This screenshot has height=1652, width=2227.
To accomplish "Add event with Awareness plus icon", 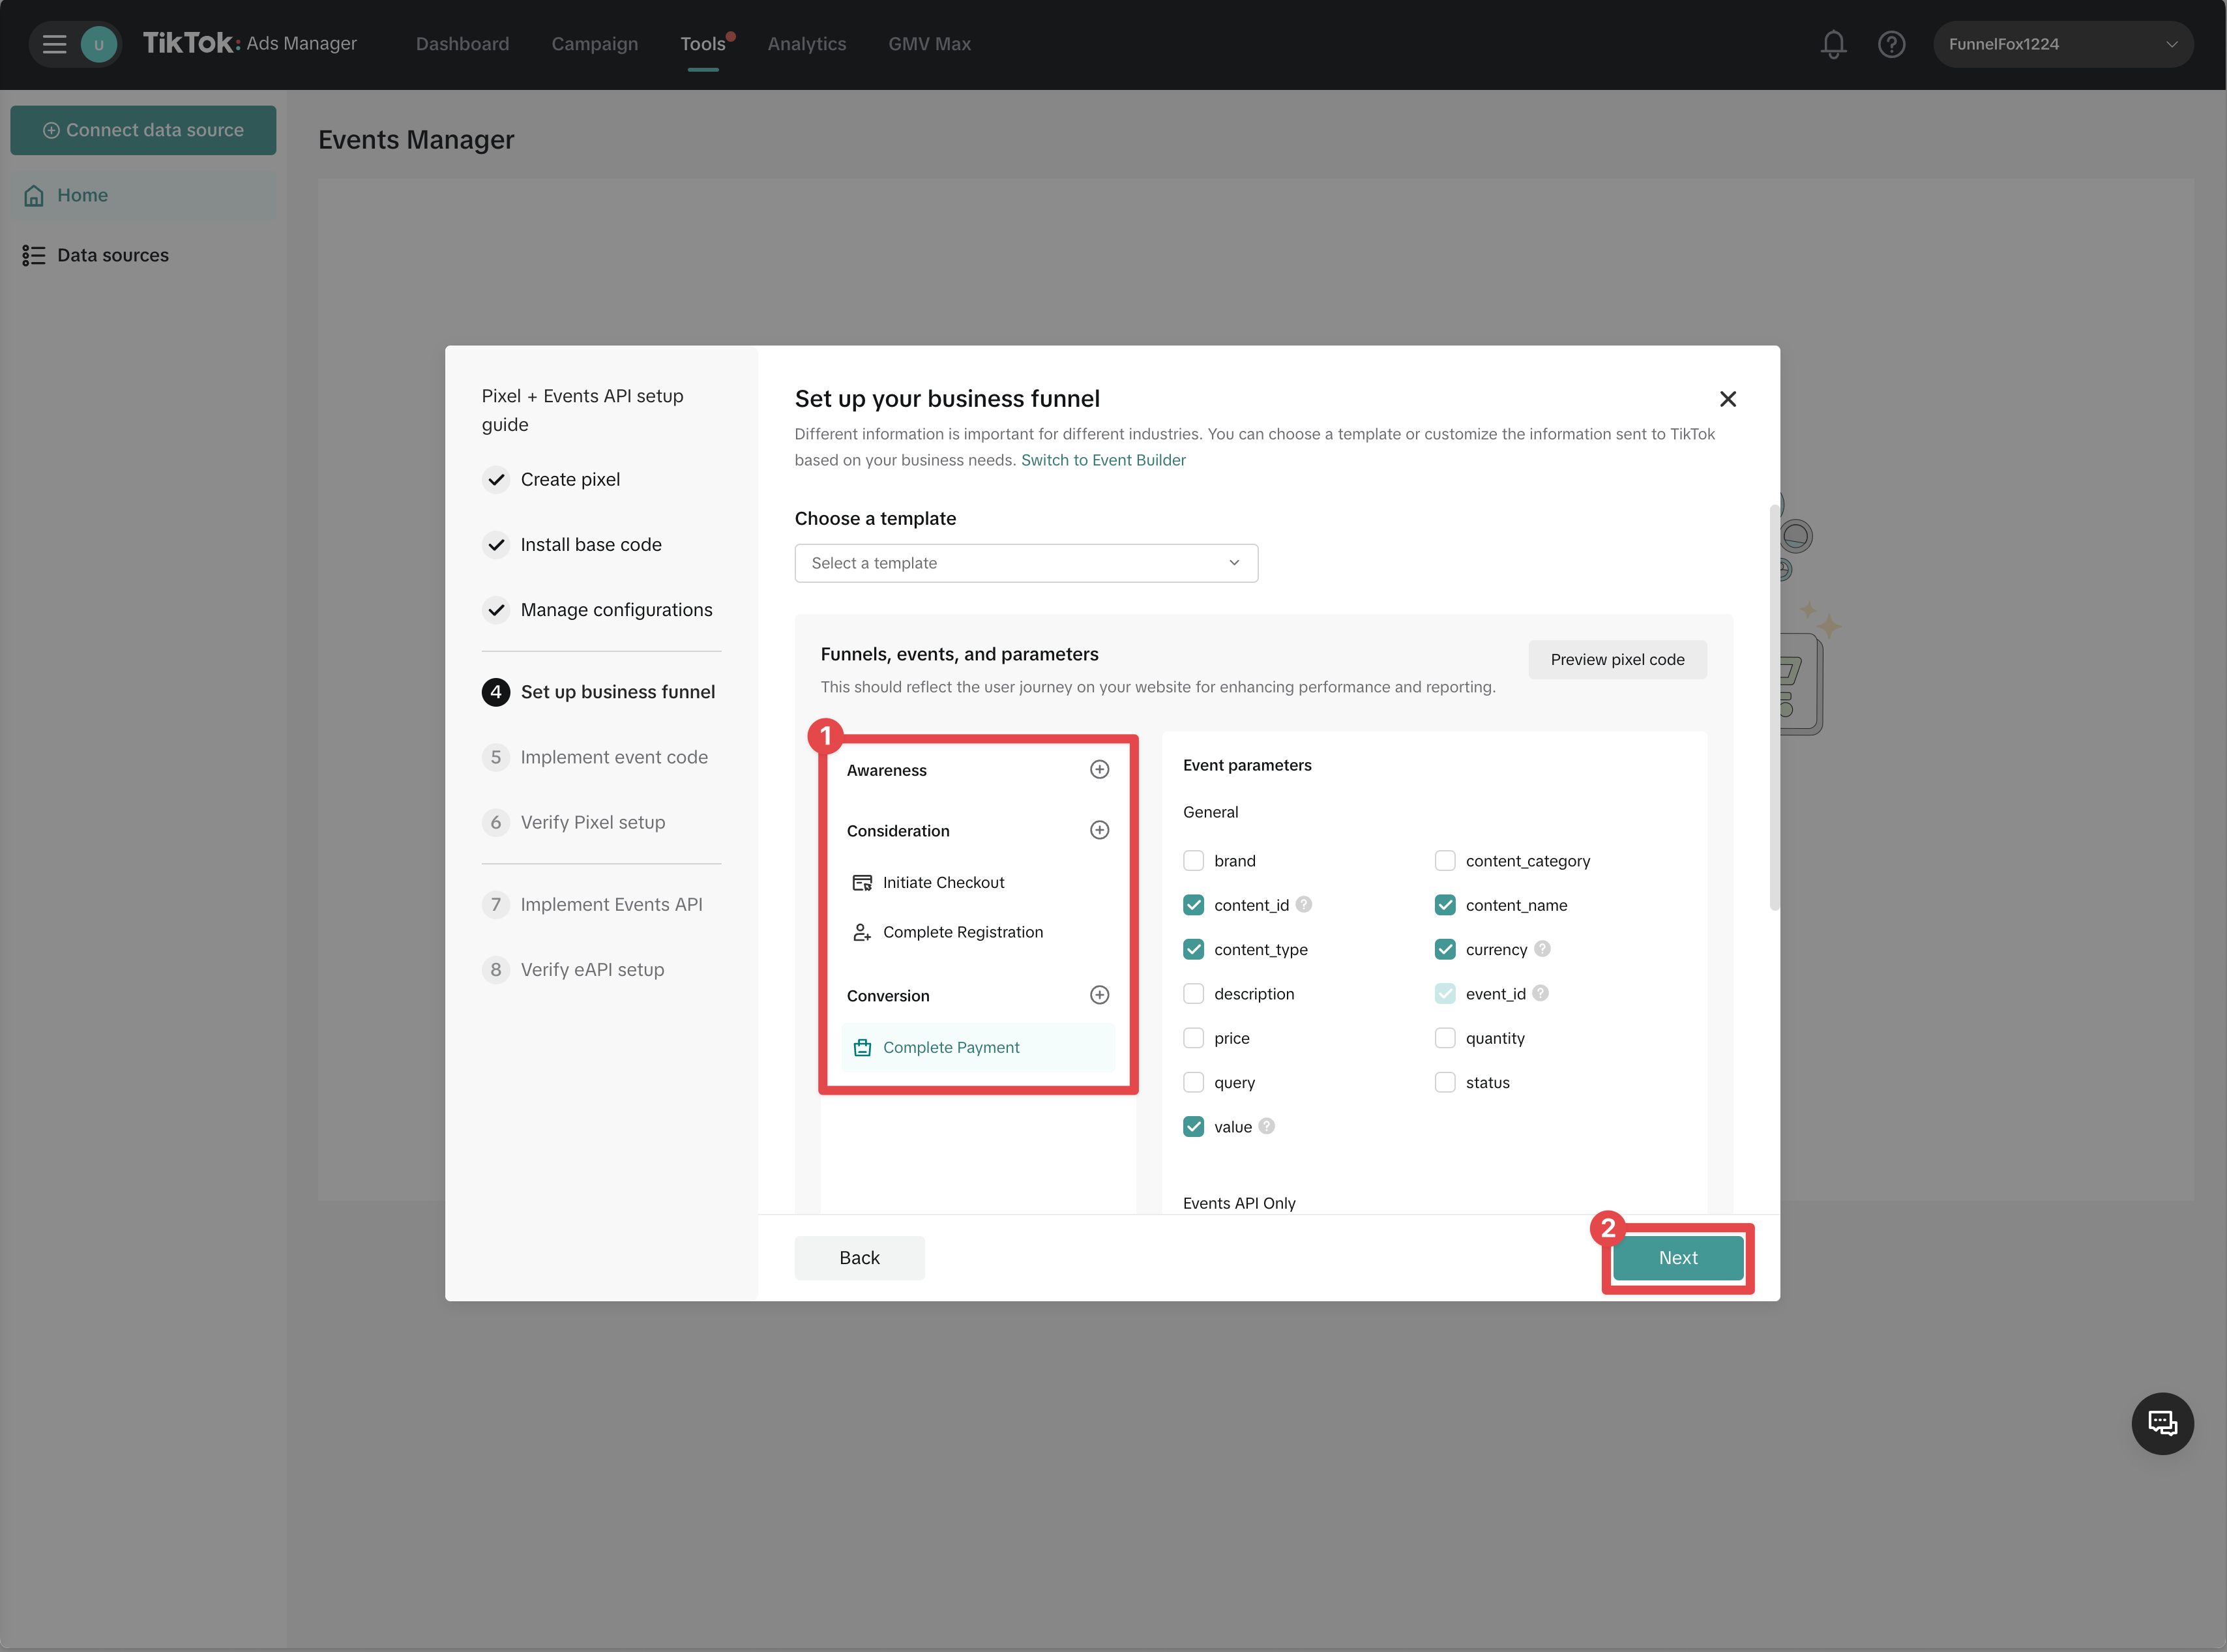I will [x=1099, y=769].
